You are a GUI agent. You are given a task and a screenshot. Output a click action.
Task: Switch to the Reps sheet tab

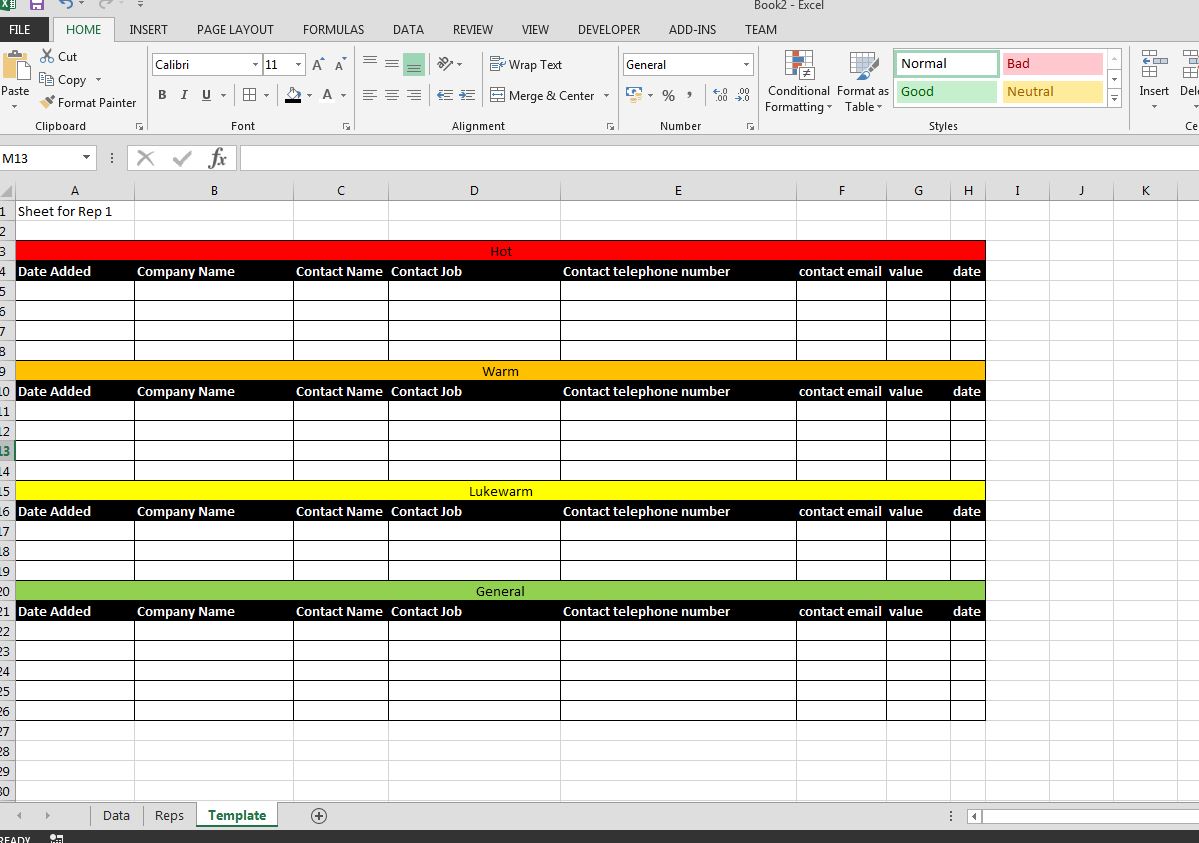169,815
